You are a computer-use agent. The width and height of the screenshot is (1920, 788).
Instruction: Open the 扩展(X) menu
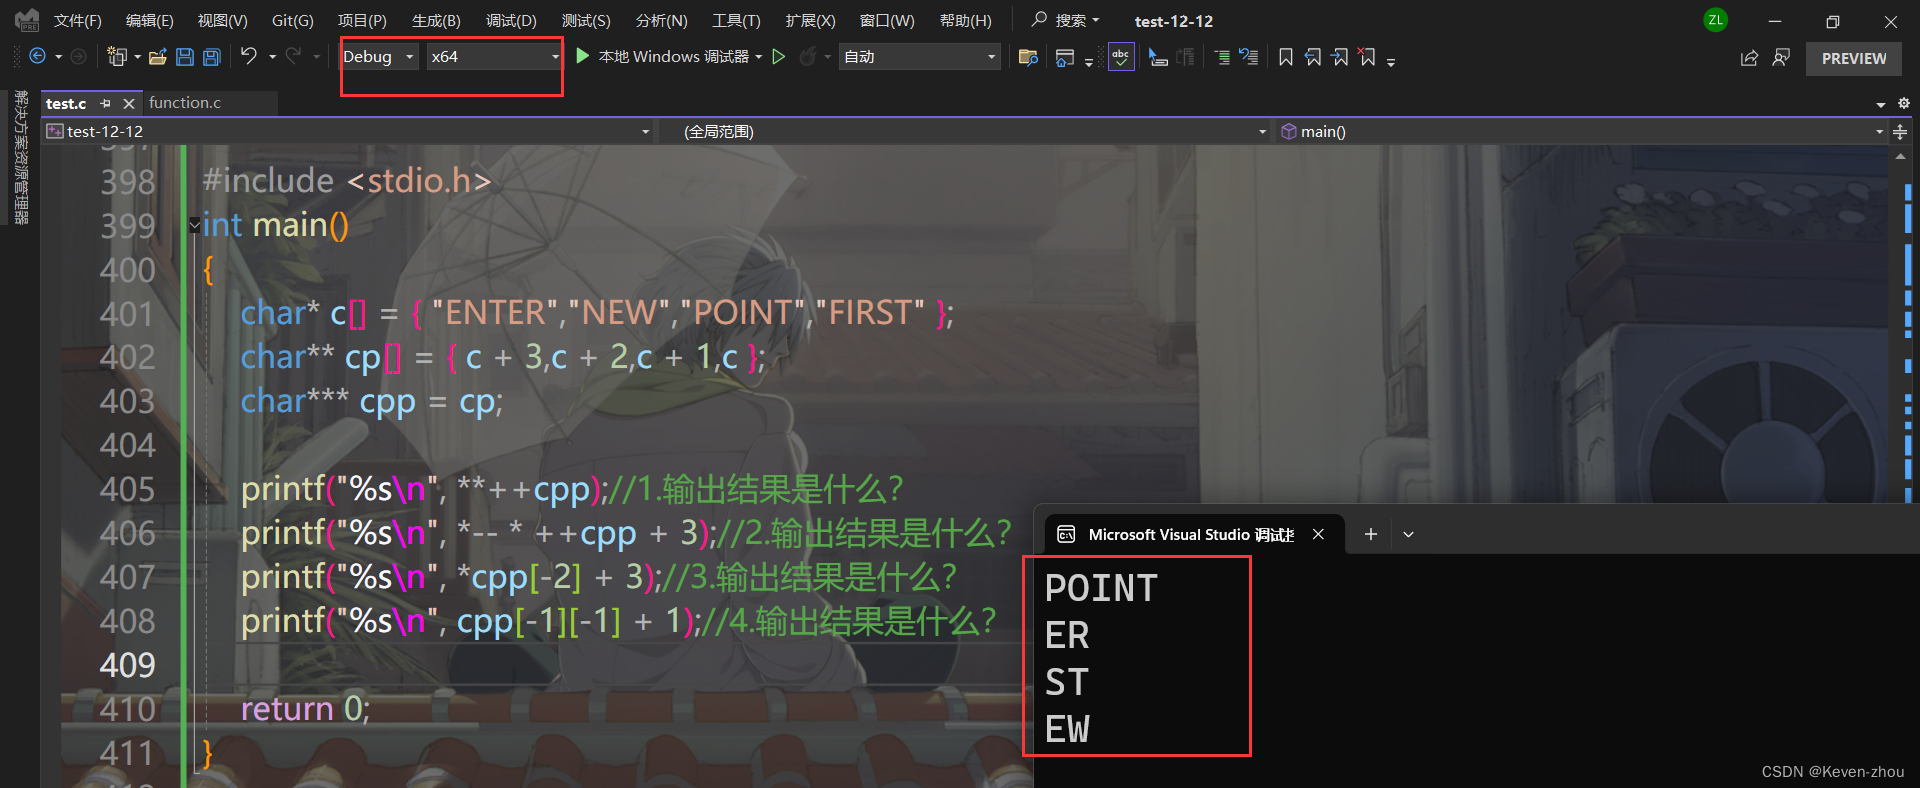[810, 21]
